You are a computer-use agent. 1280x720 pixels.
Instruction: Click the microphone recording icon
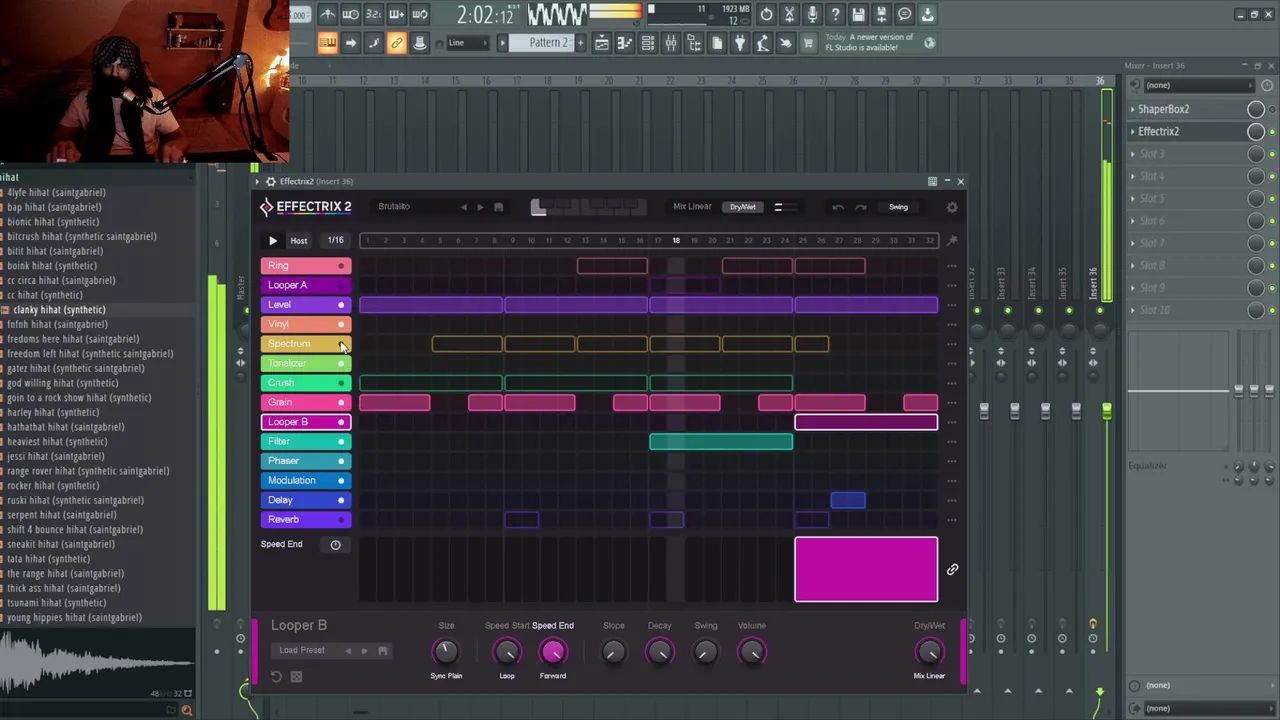[812, 14]
